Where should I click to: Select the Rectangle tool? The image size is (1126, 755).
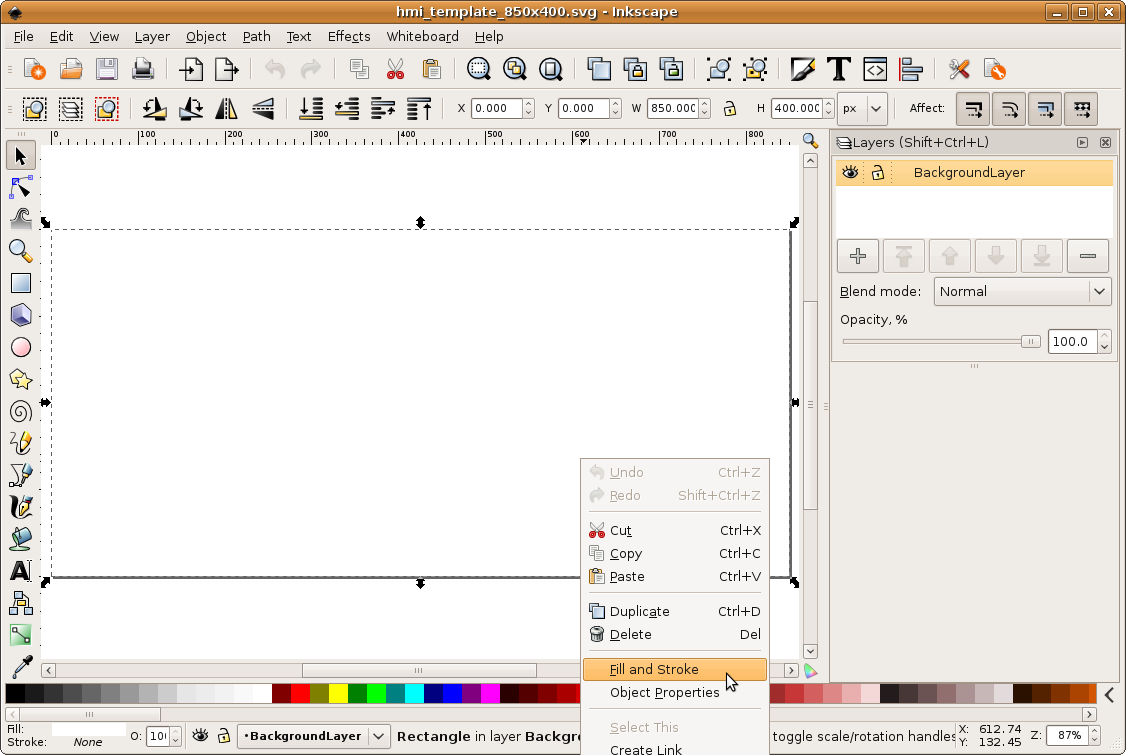[21, 283]
